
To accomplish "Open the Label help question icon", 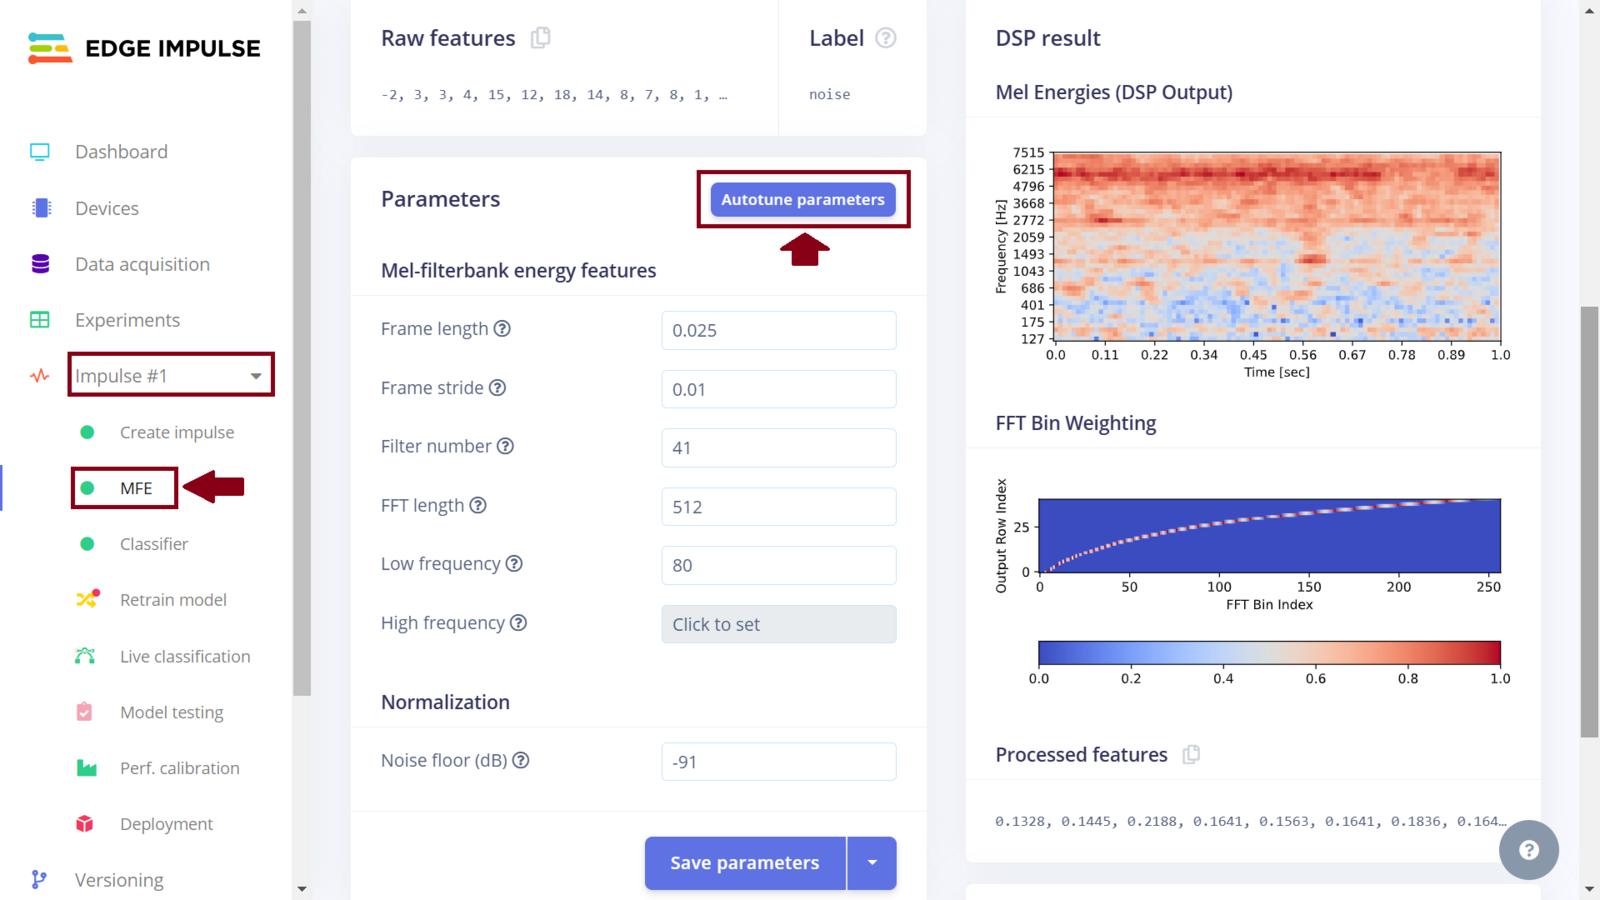I will tap(885, 38).
